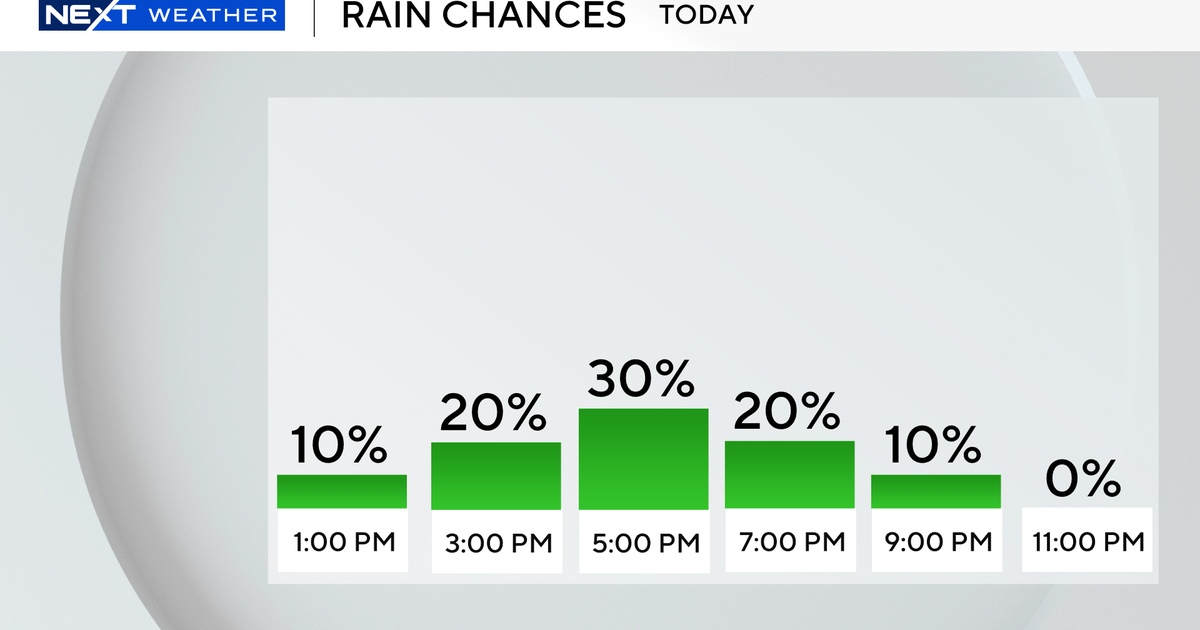Click the green bar above 3:00 PM

pos(496,475)
